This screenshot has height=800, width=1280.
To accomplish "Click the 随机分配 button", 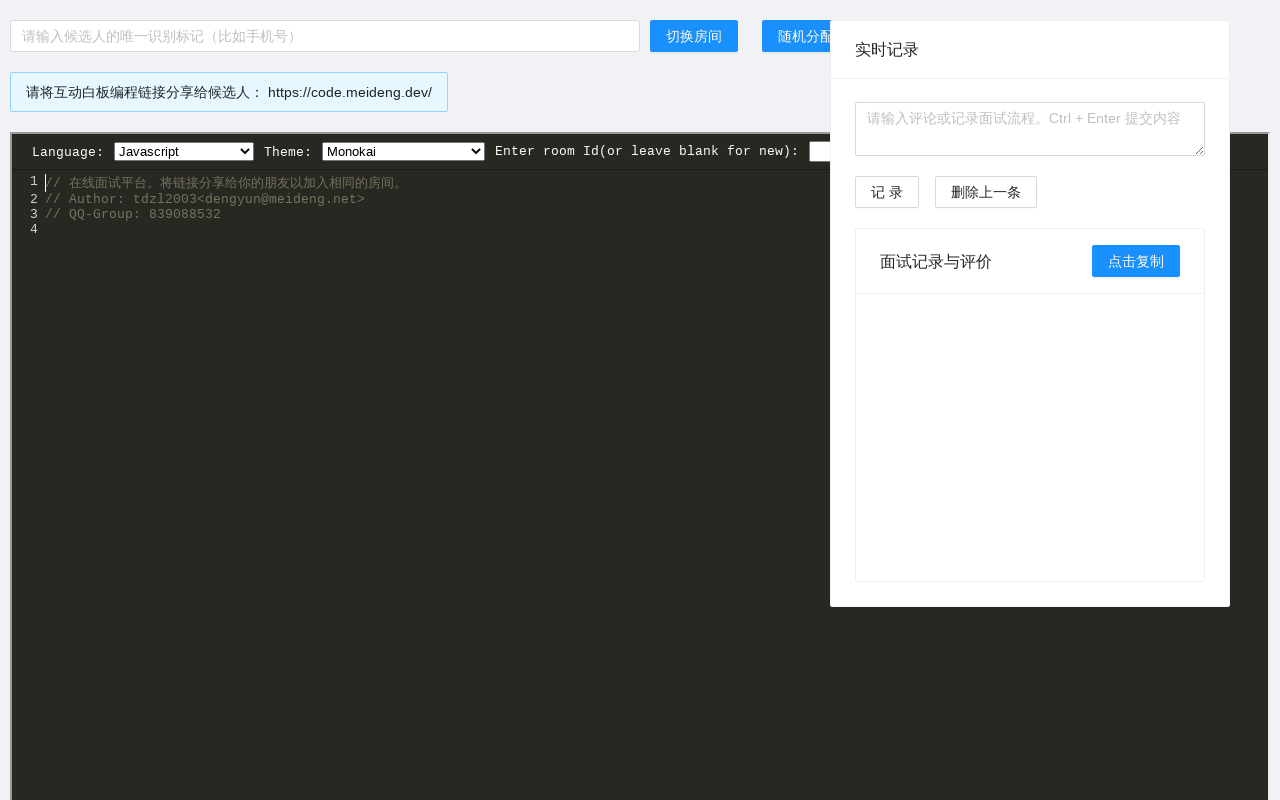I will [x=796, y=36].
